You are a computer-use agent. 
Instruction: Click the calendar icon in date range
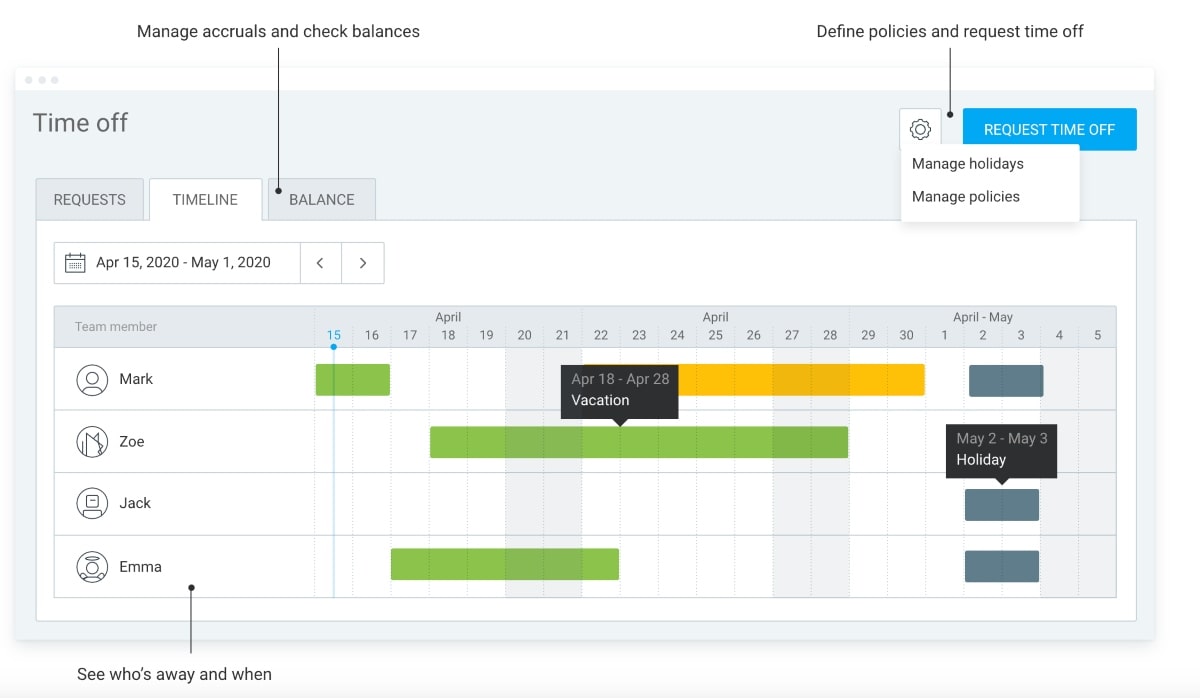[75, 263]
